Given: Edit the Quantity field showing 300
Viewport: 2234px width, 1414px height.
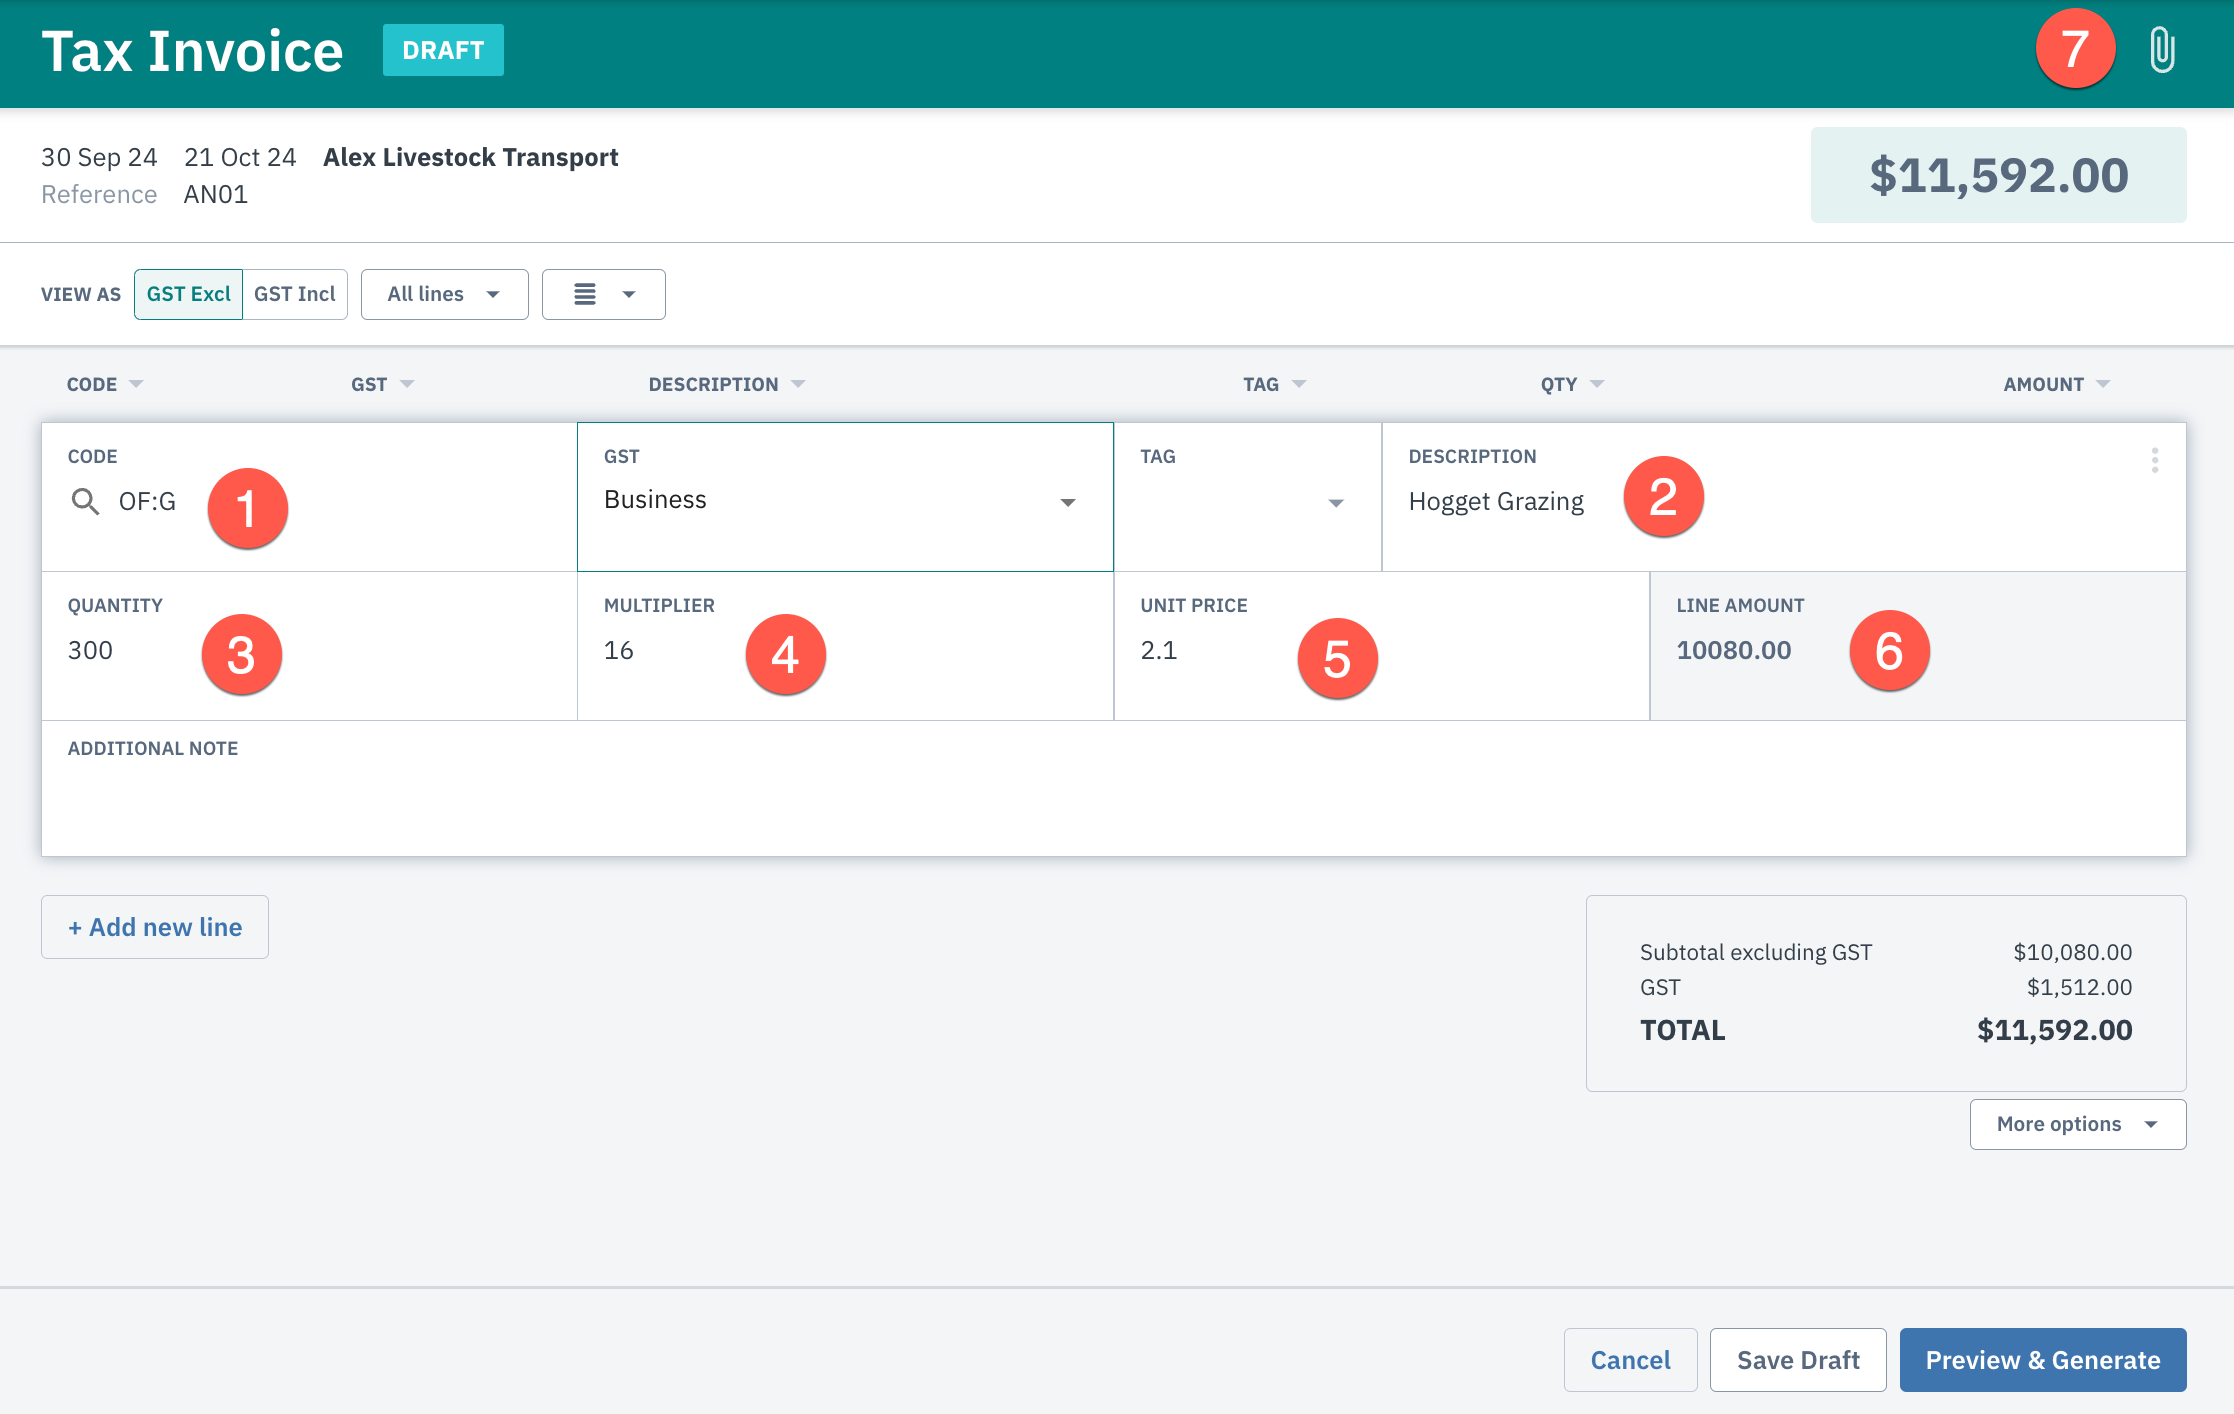Looking at the screenshot, I should tap(150, 650).
